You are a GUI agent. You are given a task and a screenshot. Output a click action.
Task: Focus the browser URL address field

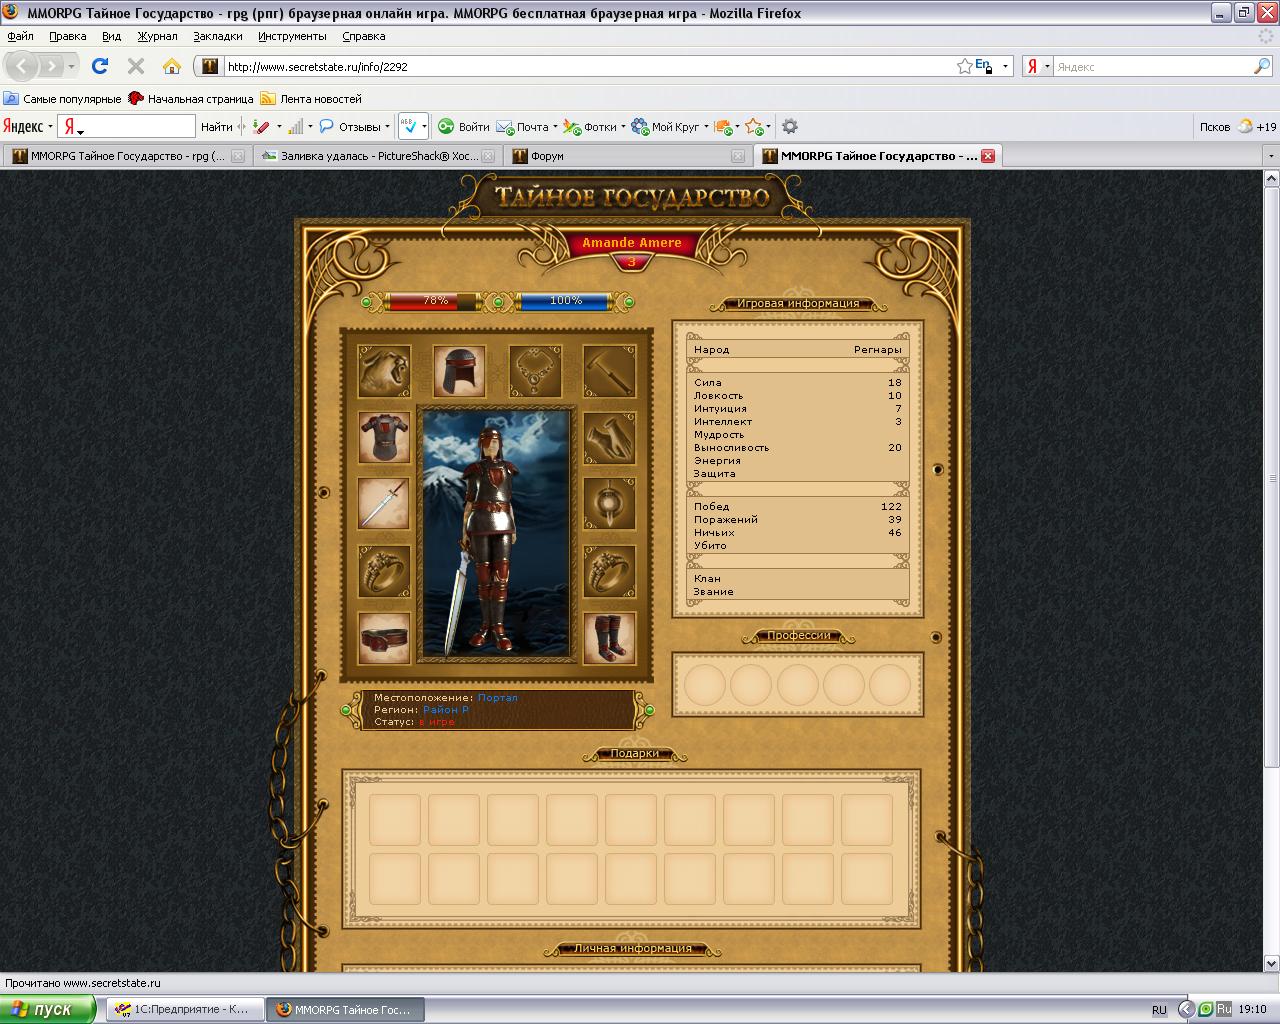click(588, 67)
